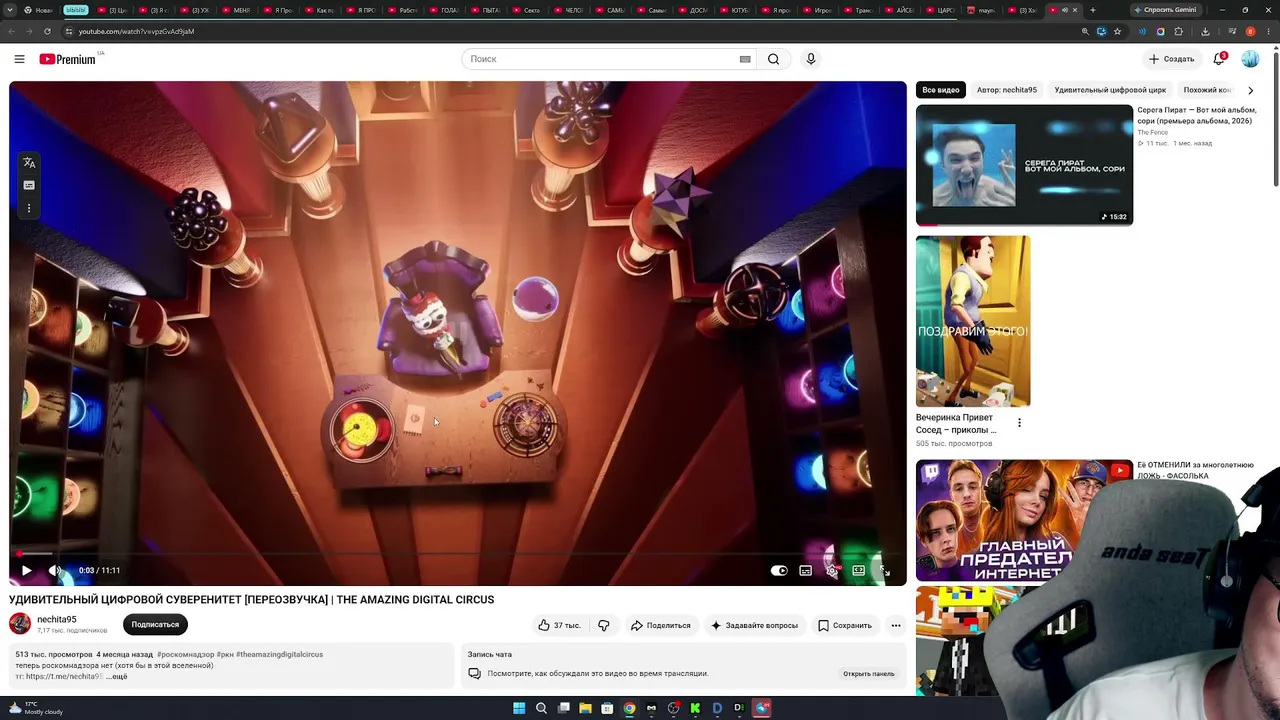
Task: Open the #роскомнадзор hashtag link
Action: pos(186,655)
